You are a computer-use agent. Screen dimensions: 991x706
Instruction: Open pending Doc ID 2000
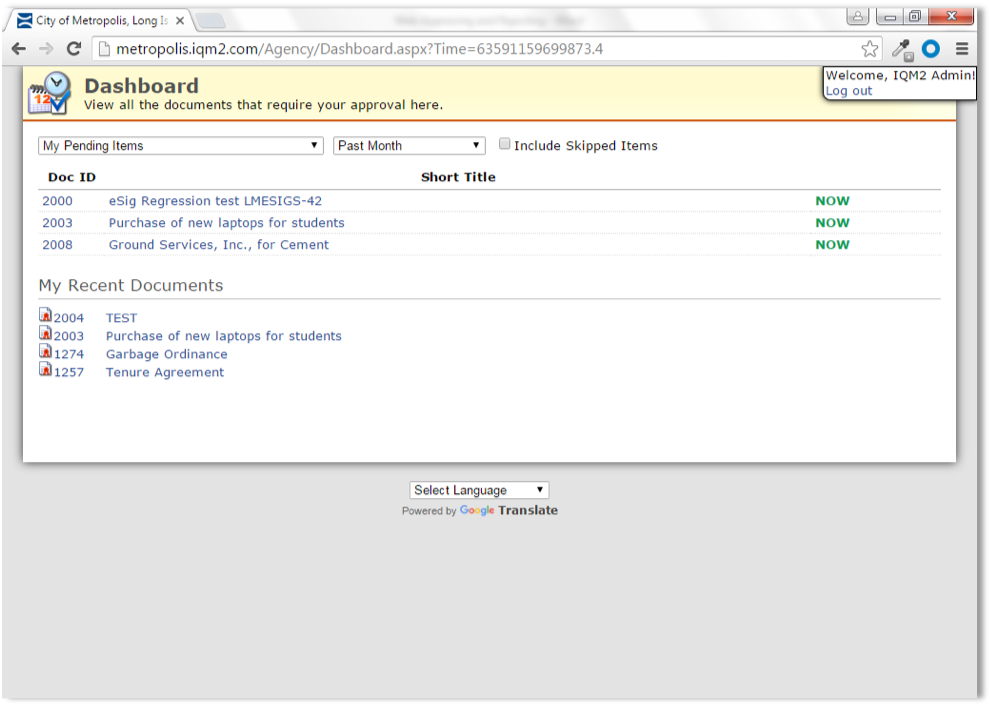pos(58,201)
